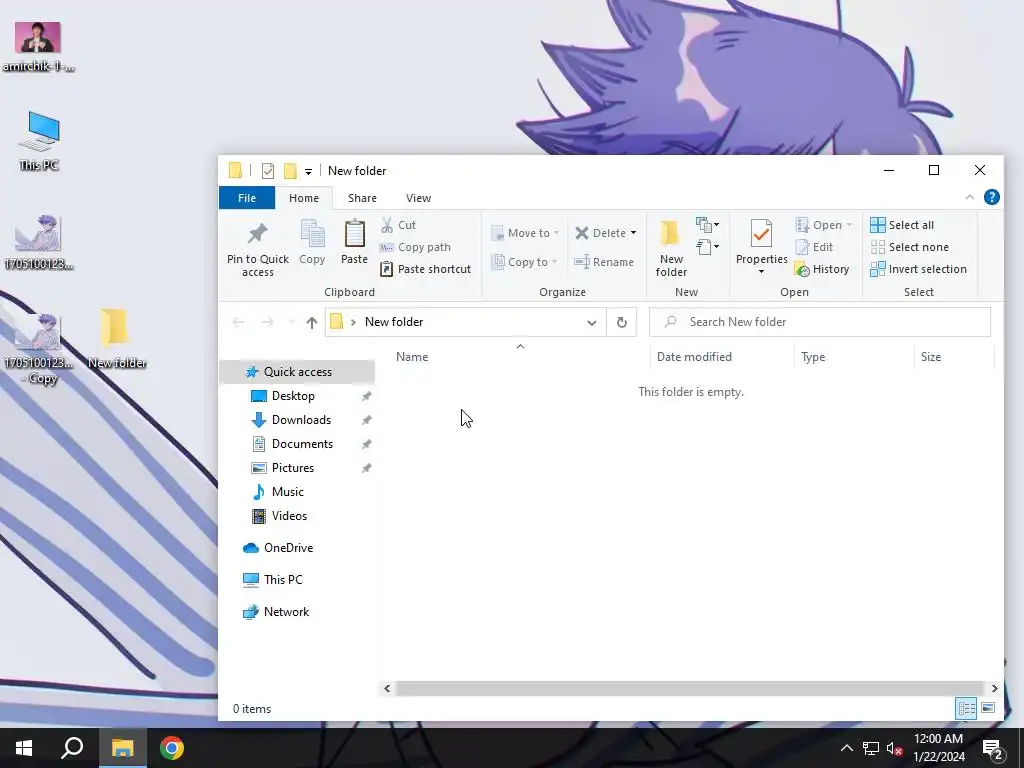Open address bar history dropdown chevron
The width and height of the screenshot is (1024, 768).
pos(592,322)
